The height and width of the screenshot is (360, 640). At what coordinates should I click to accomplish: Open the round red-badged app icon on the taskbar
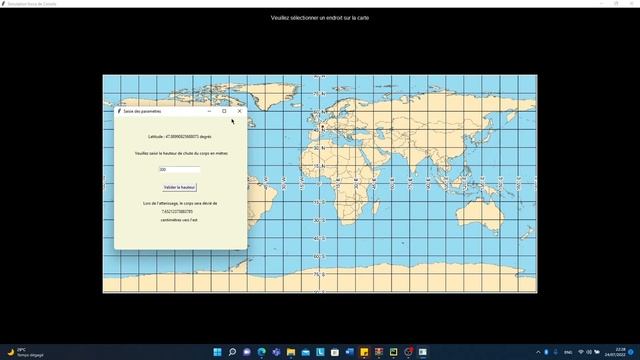[x=408, y=352]
